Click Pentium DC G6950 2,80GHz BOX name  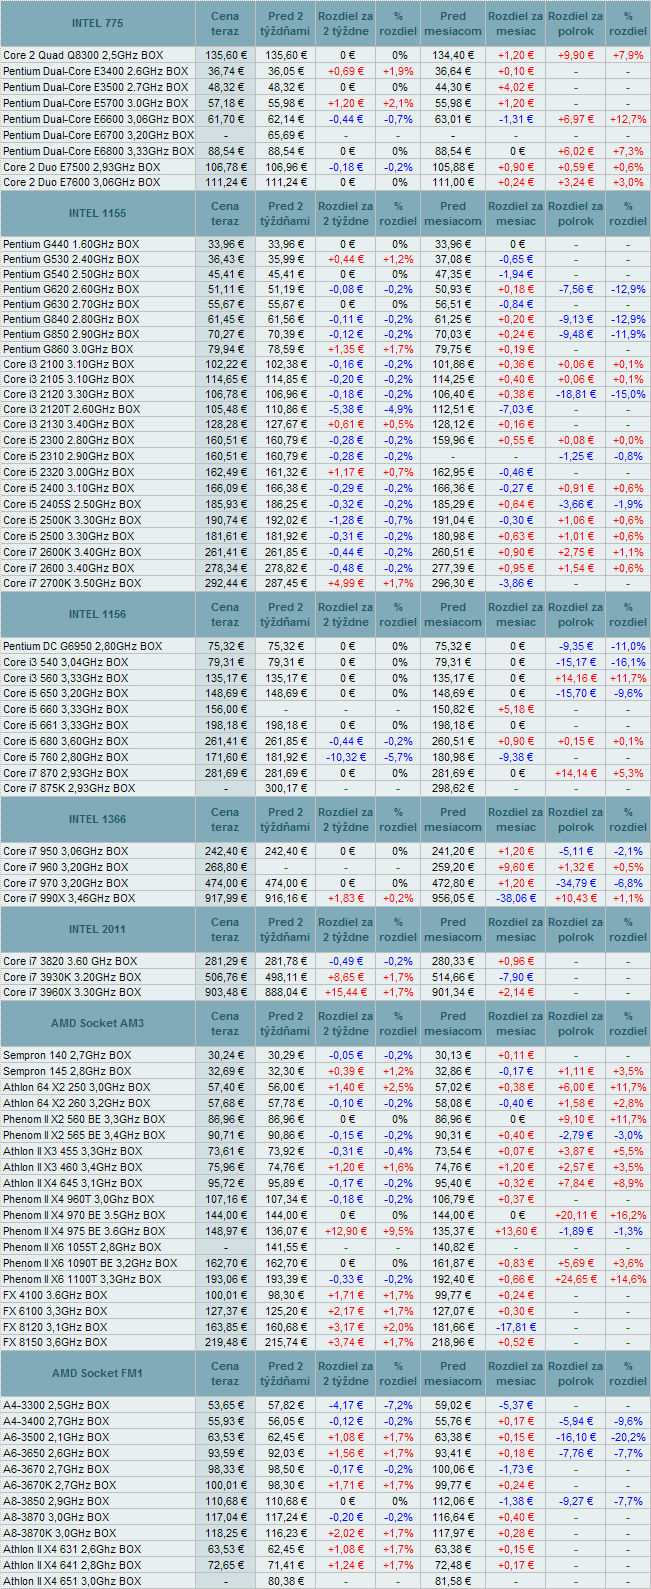point(82,646)
